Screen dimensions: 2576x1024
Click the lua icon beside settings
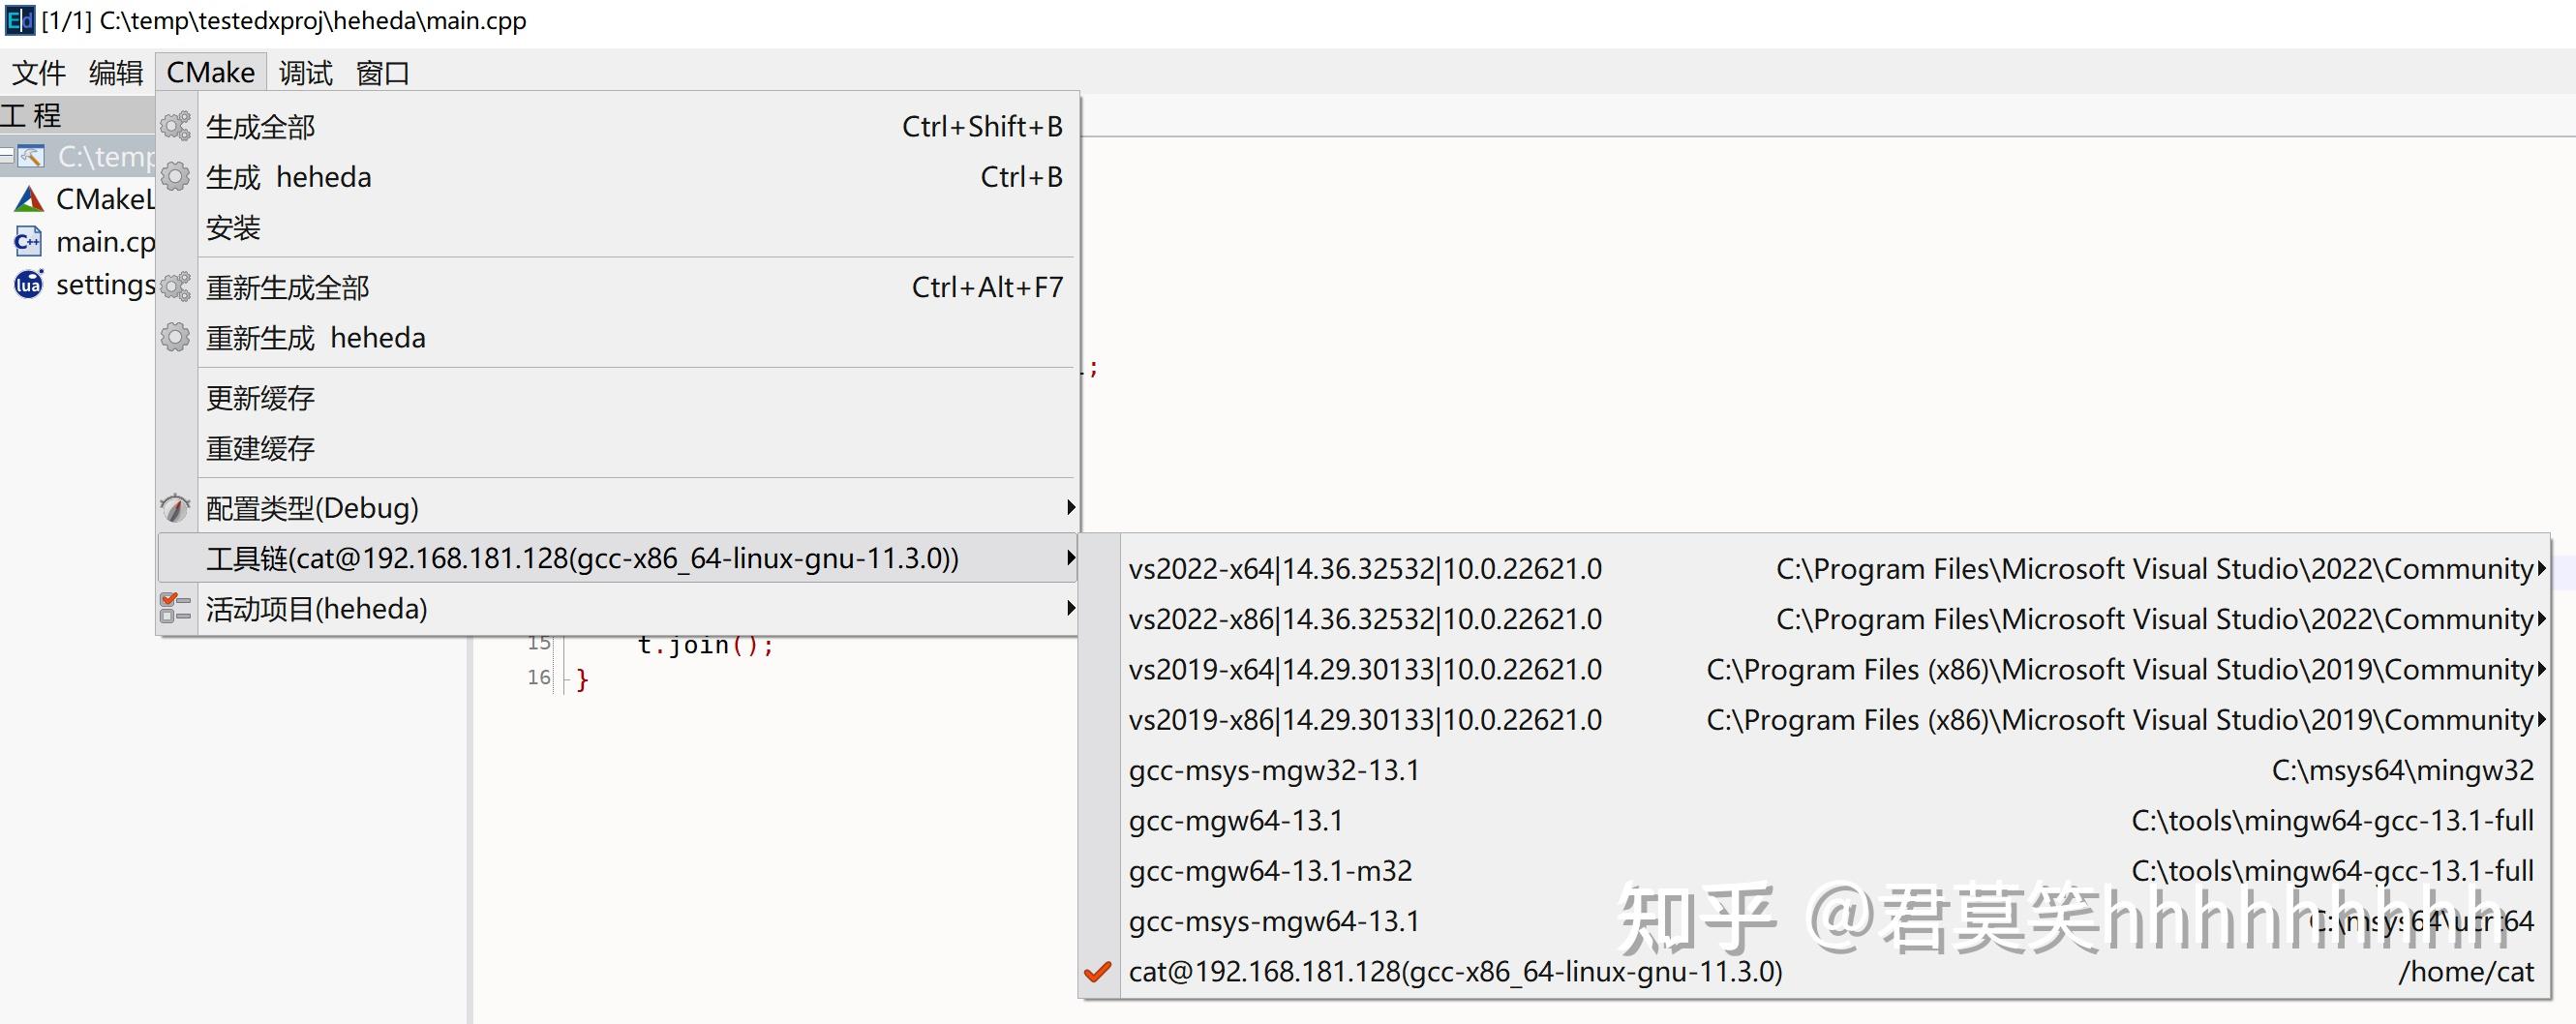pos(26,284)
